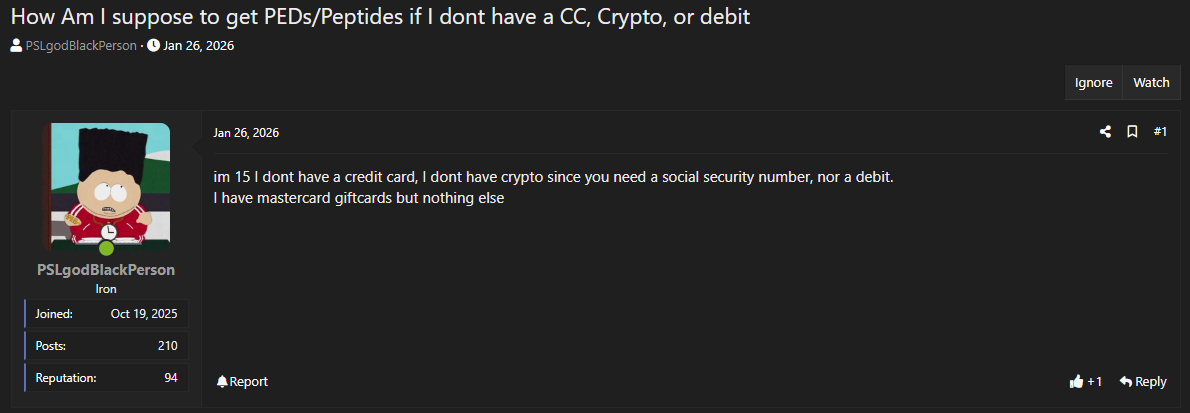Click the PSLgodBlackPerson username below the avatar
The image size is (1190, 413).
pyautogui.click(x=106, y=270)
